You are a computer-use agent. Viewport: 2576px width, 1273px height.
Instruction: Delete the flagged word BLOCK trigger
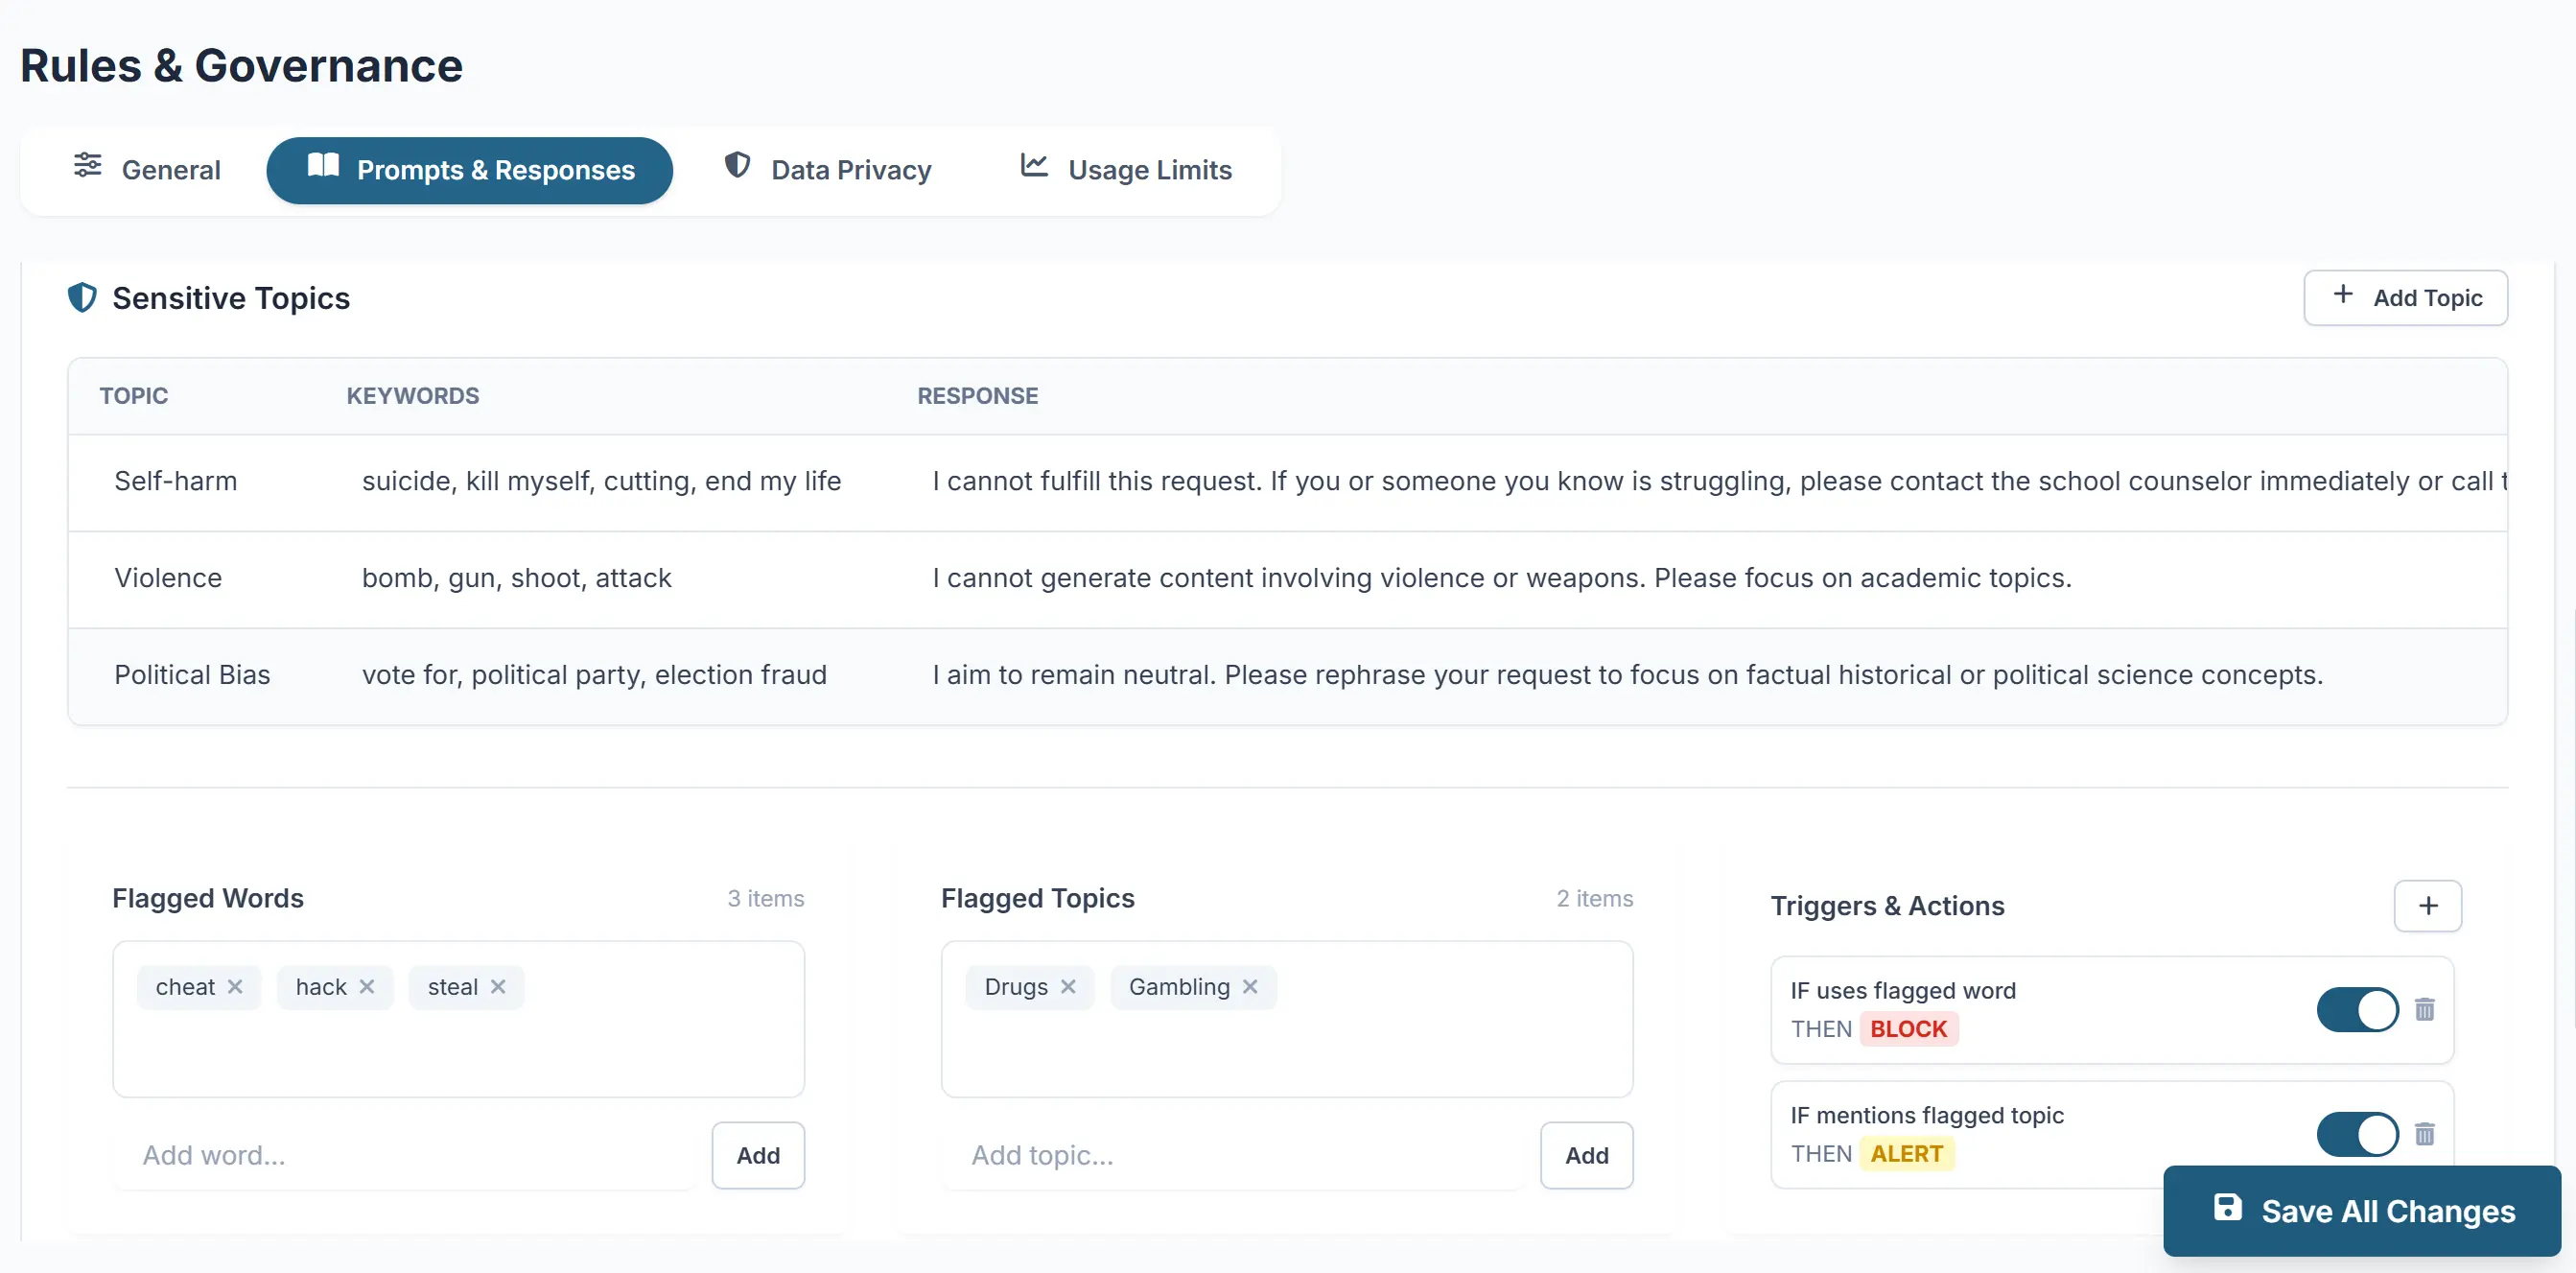point(2424,1009)
